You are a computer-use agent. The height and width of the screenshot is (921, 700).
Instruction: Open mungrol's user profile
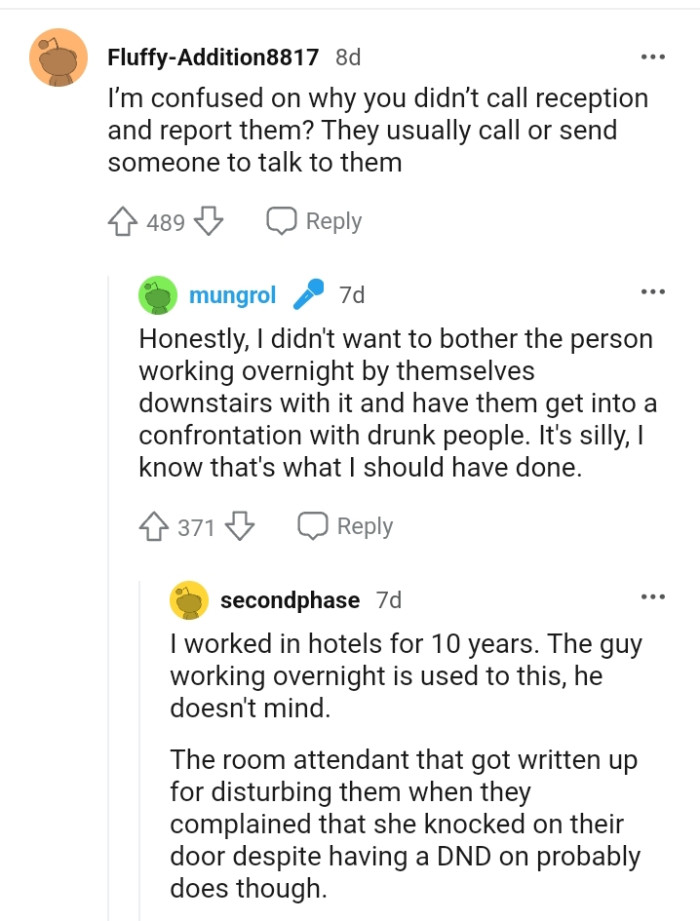[x=232, y=294]
